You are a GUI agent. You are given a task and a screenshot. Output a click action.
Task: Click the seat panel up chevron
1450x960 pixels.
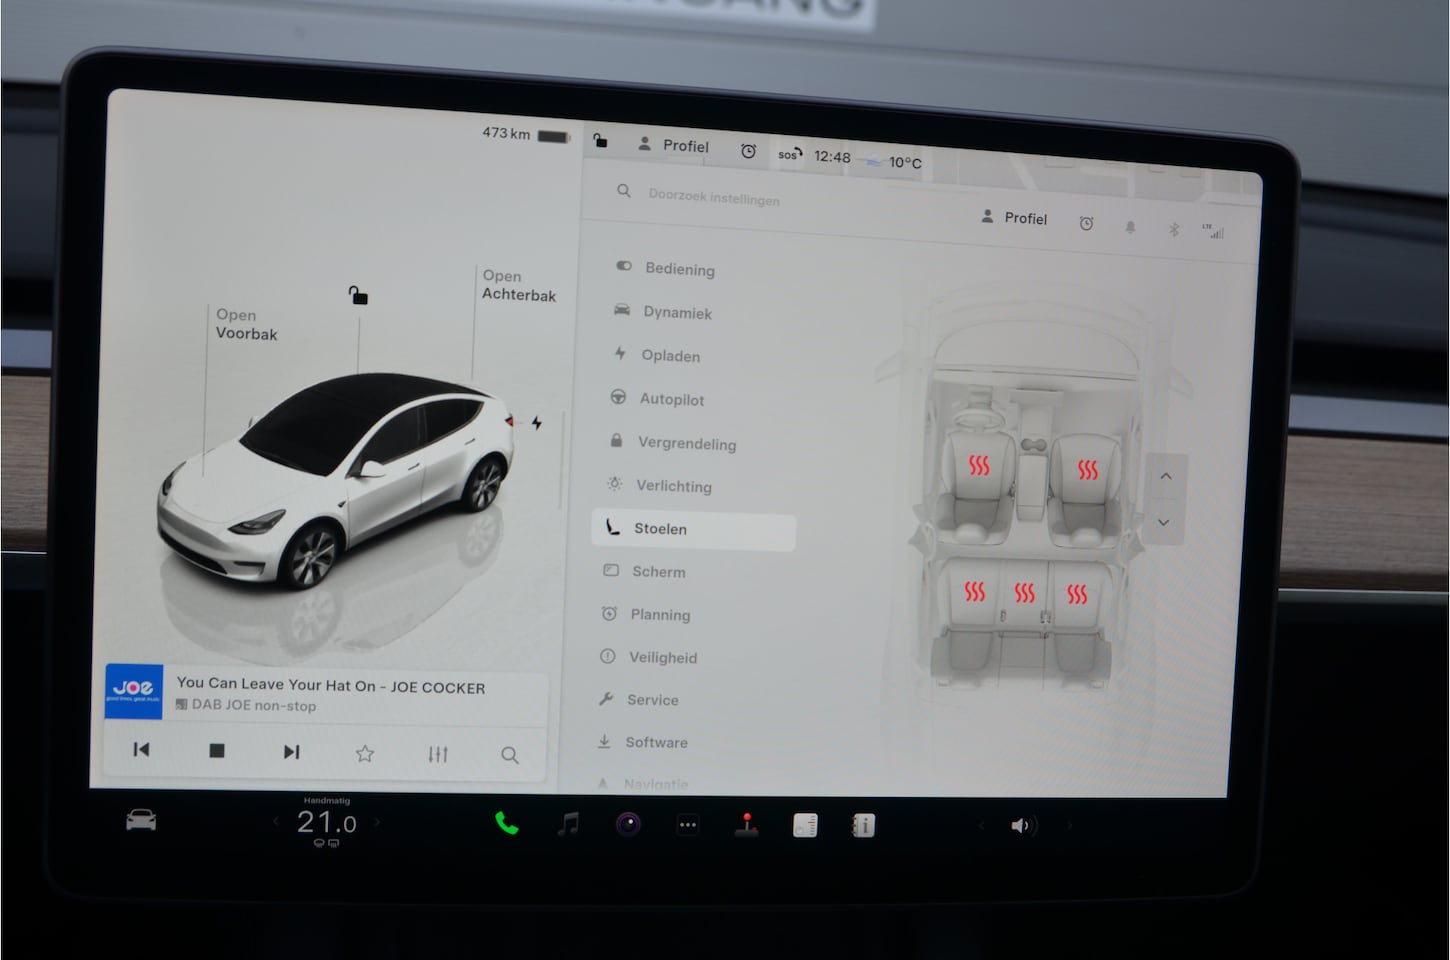(1165, 477)
